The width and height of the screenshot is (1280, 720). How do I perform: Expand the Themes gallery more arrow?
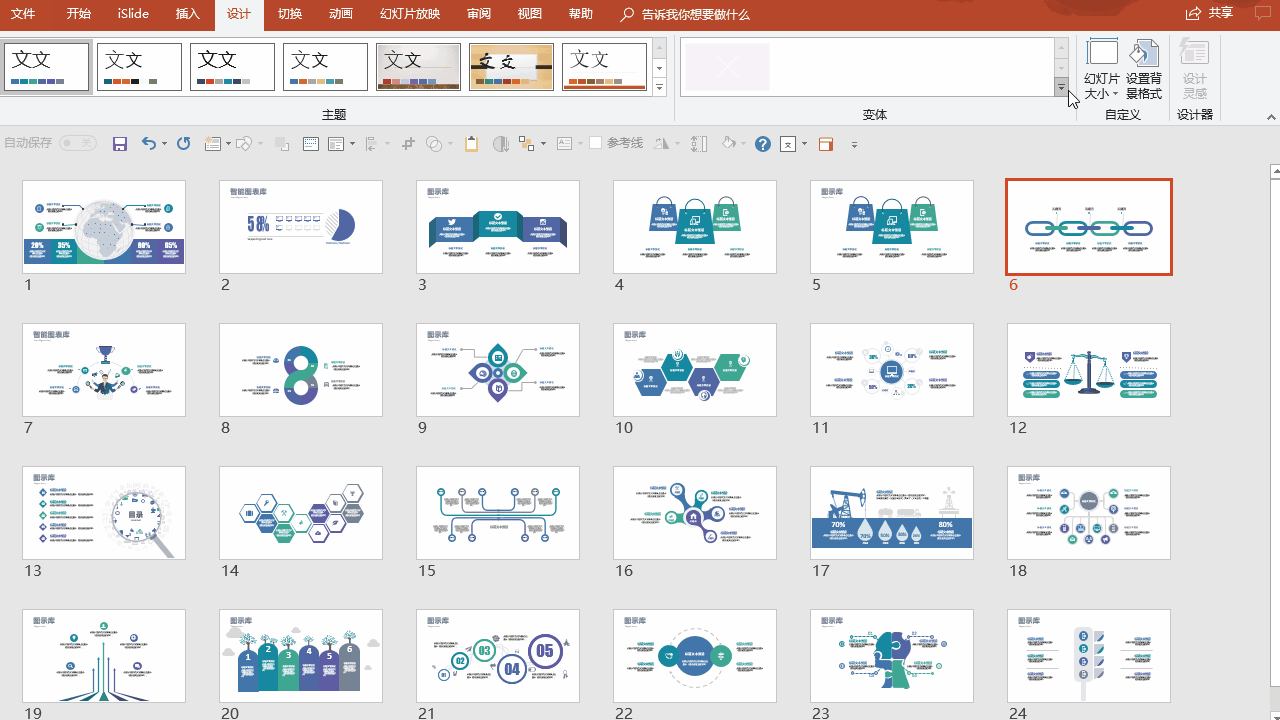[x=659, y=89]
